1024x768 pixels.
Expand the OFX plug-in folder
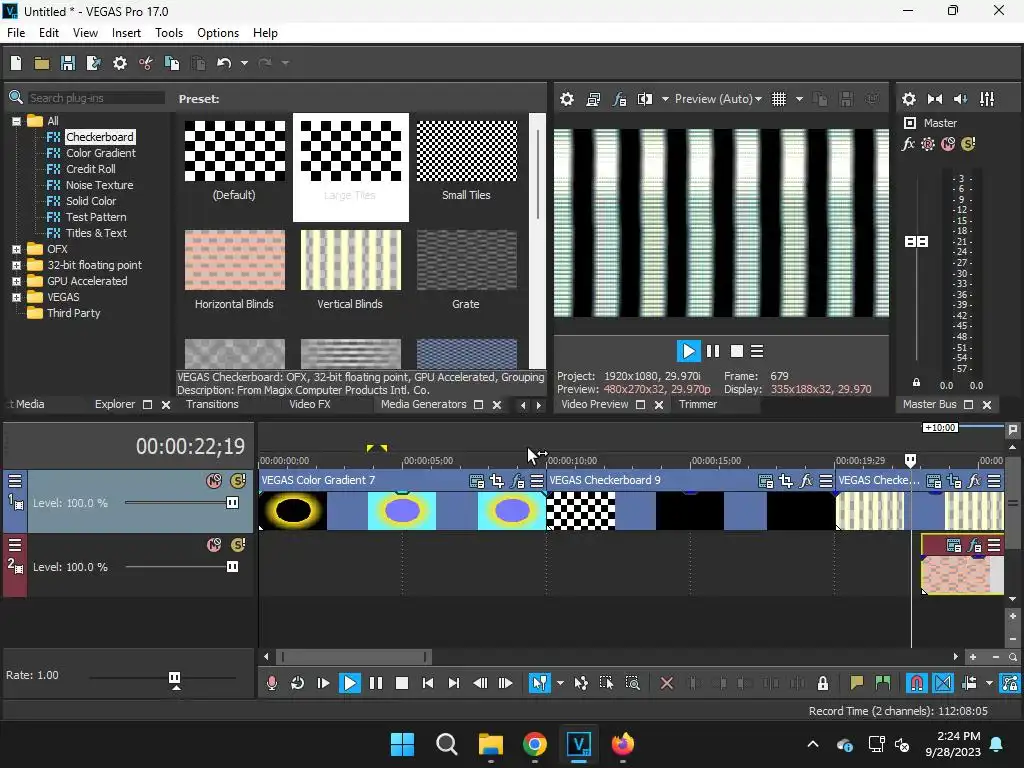[x=16, y=249]
